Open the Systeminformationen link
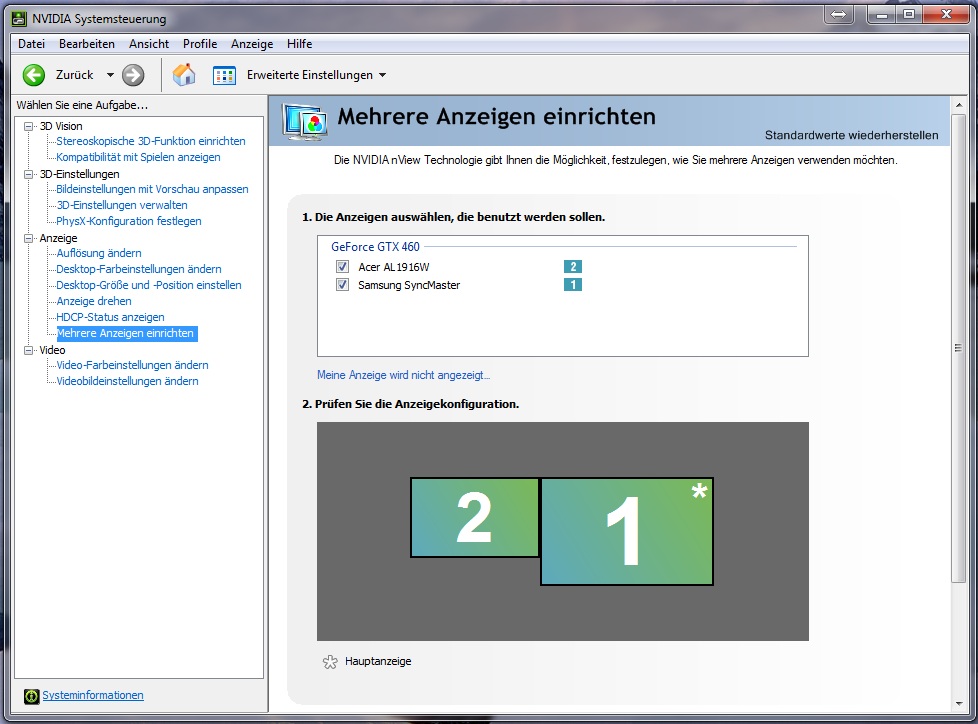The height and width of the screenshot is (724, 978). point(93,695)
